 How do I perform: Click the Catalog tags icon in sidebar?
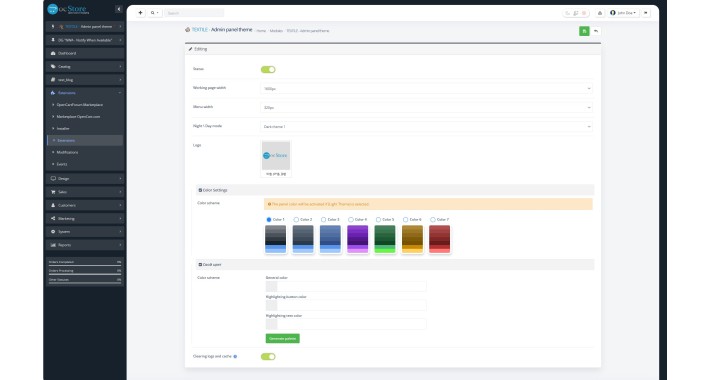tap(53, 67)
